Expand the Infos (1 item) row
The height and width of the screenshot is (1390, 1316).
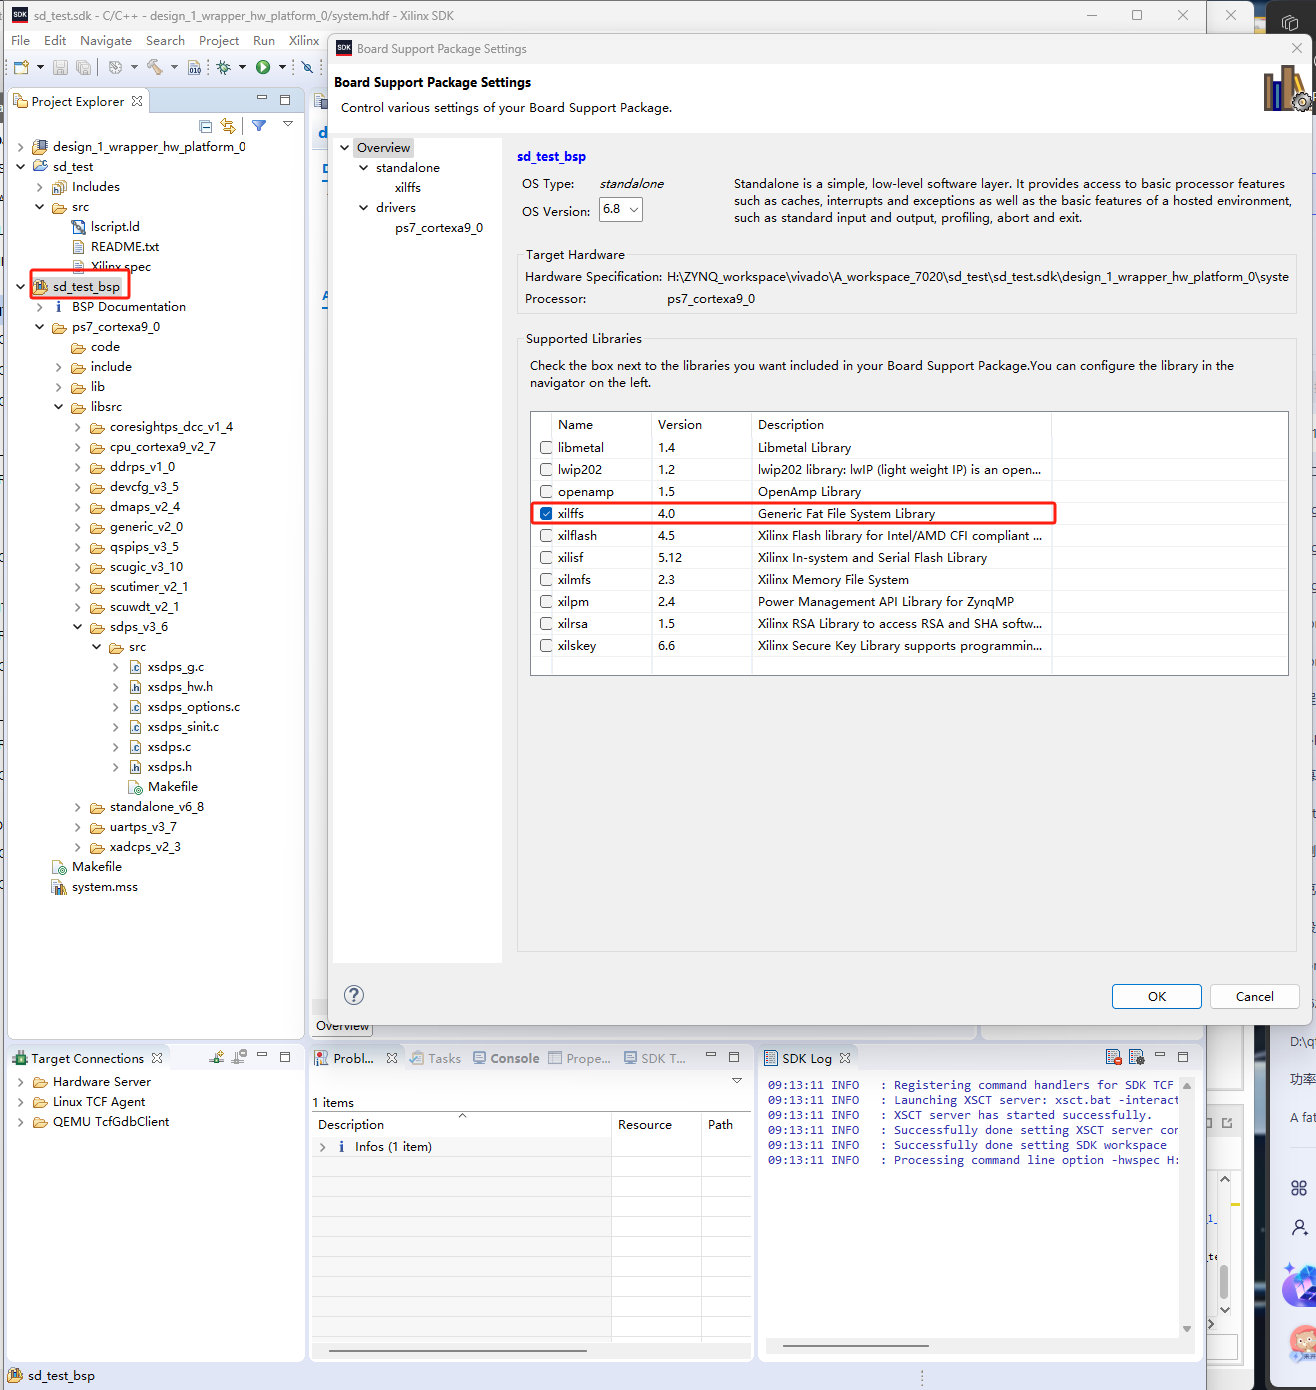point(323,1147)
